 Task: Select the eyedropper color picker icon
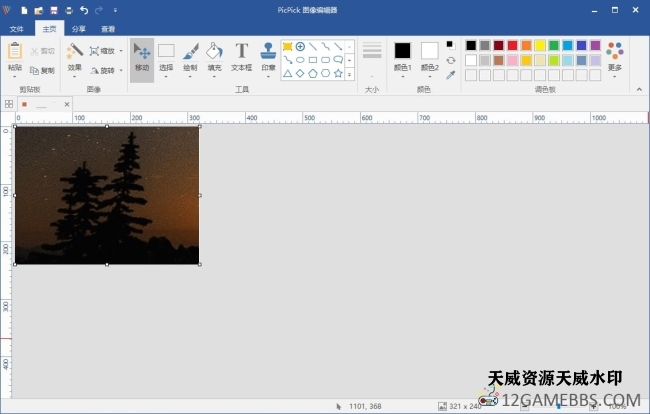450,74
